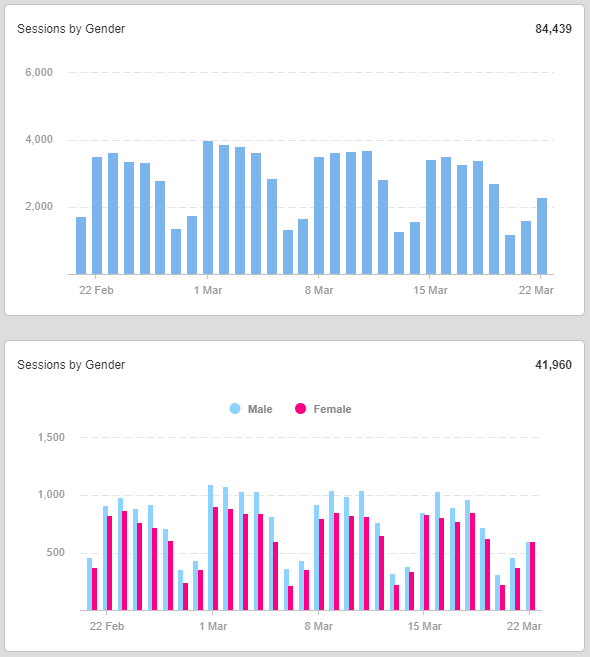Toggle the Female legend series

(323, 409)
